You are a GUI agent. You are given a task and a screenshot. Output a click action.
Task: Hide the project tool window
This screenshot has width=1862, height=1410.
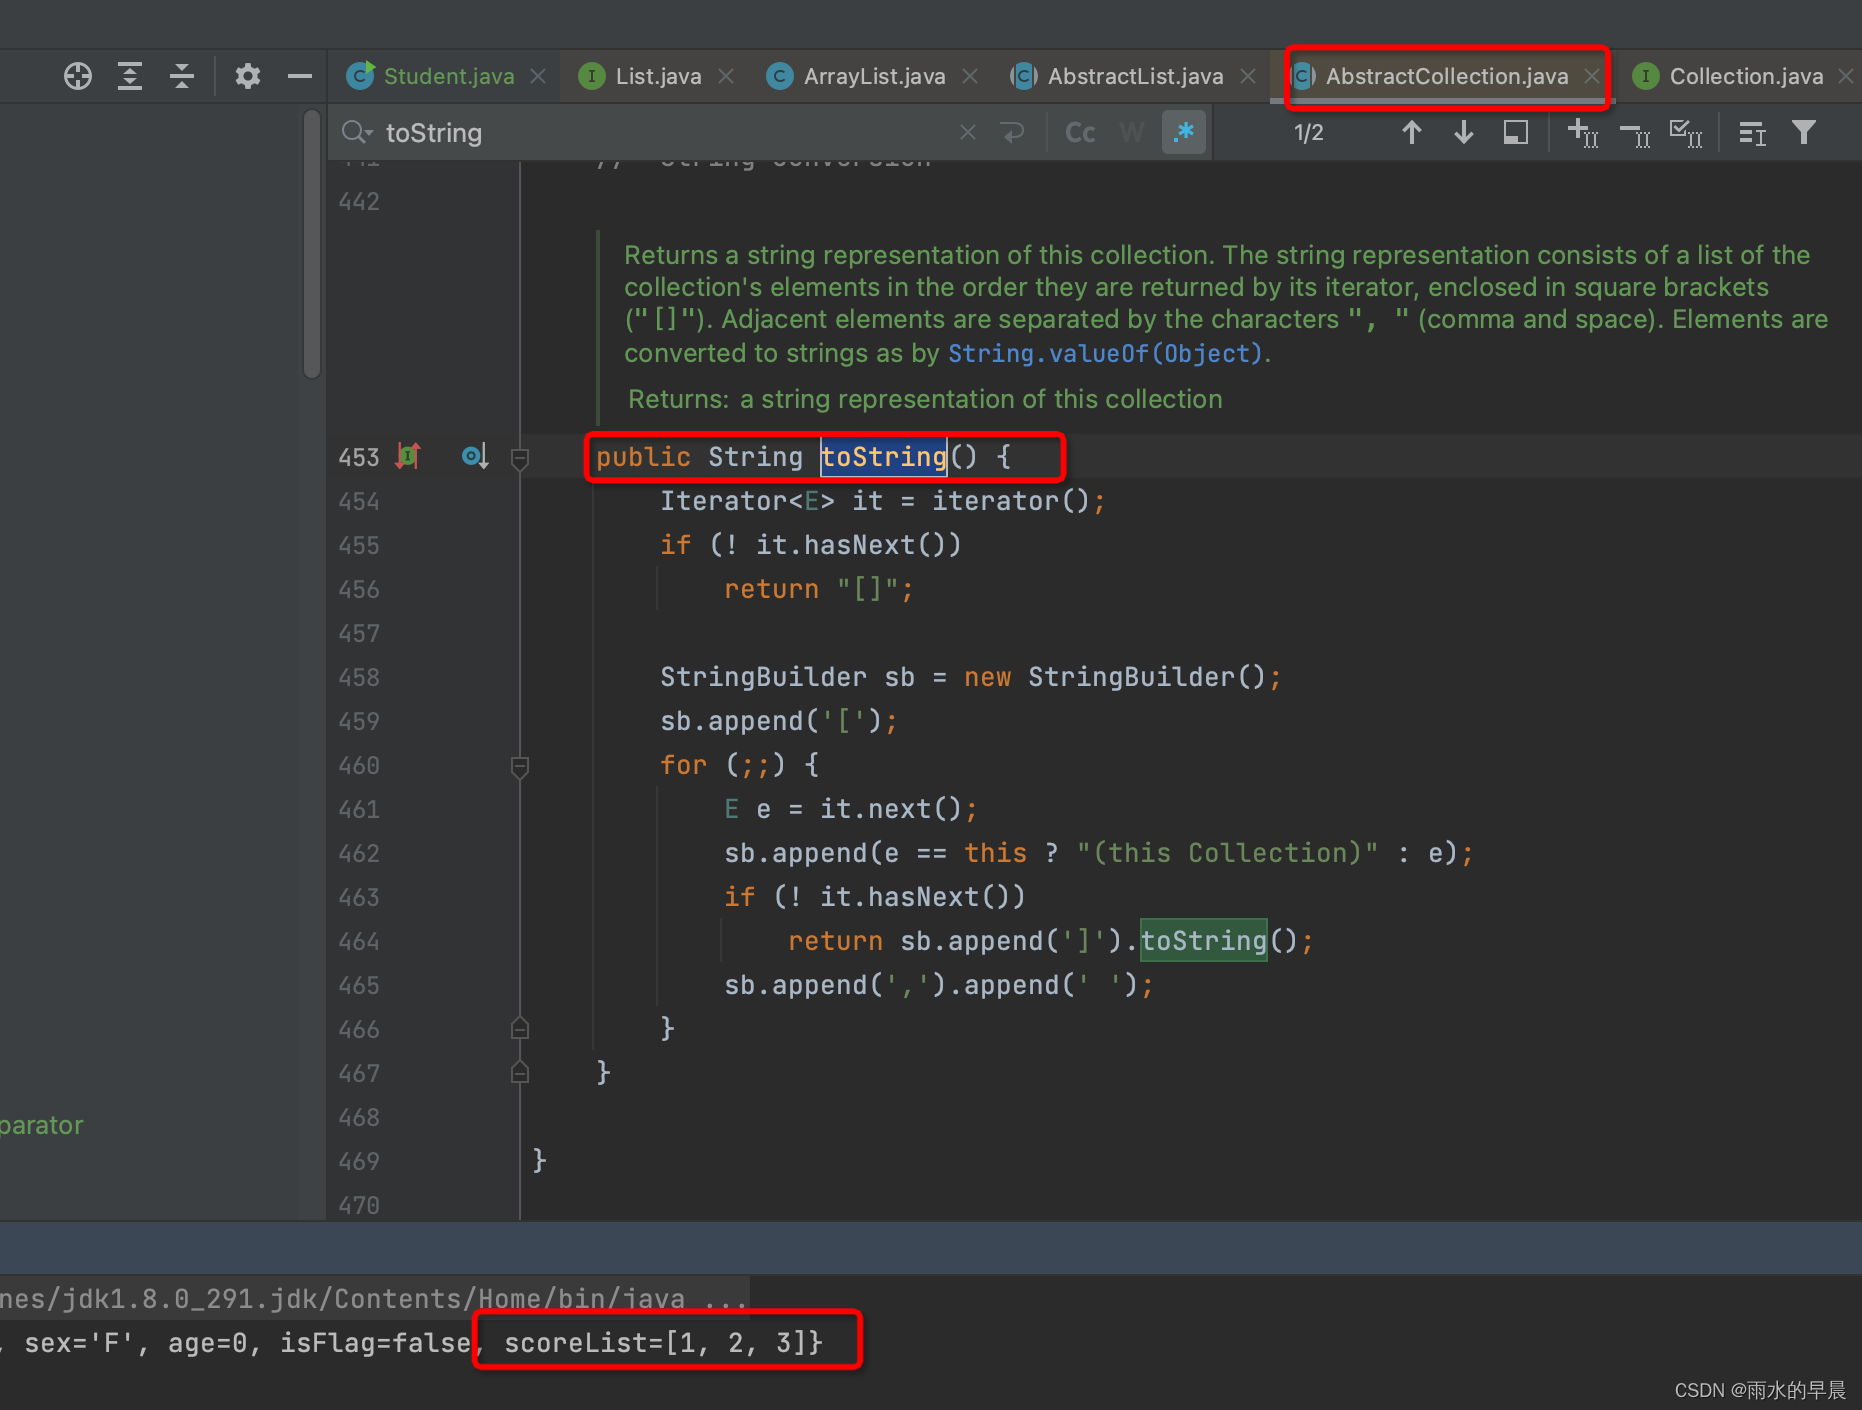pos(300,76)
